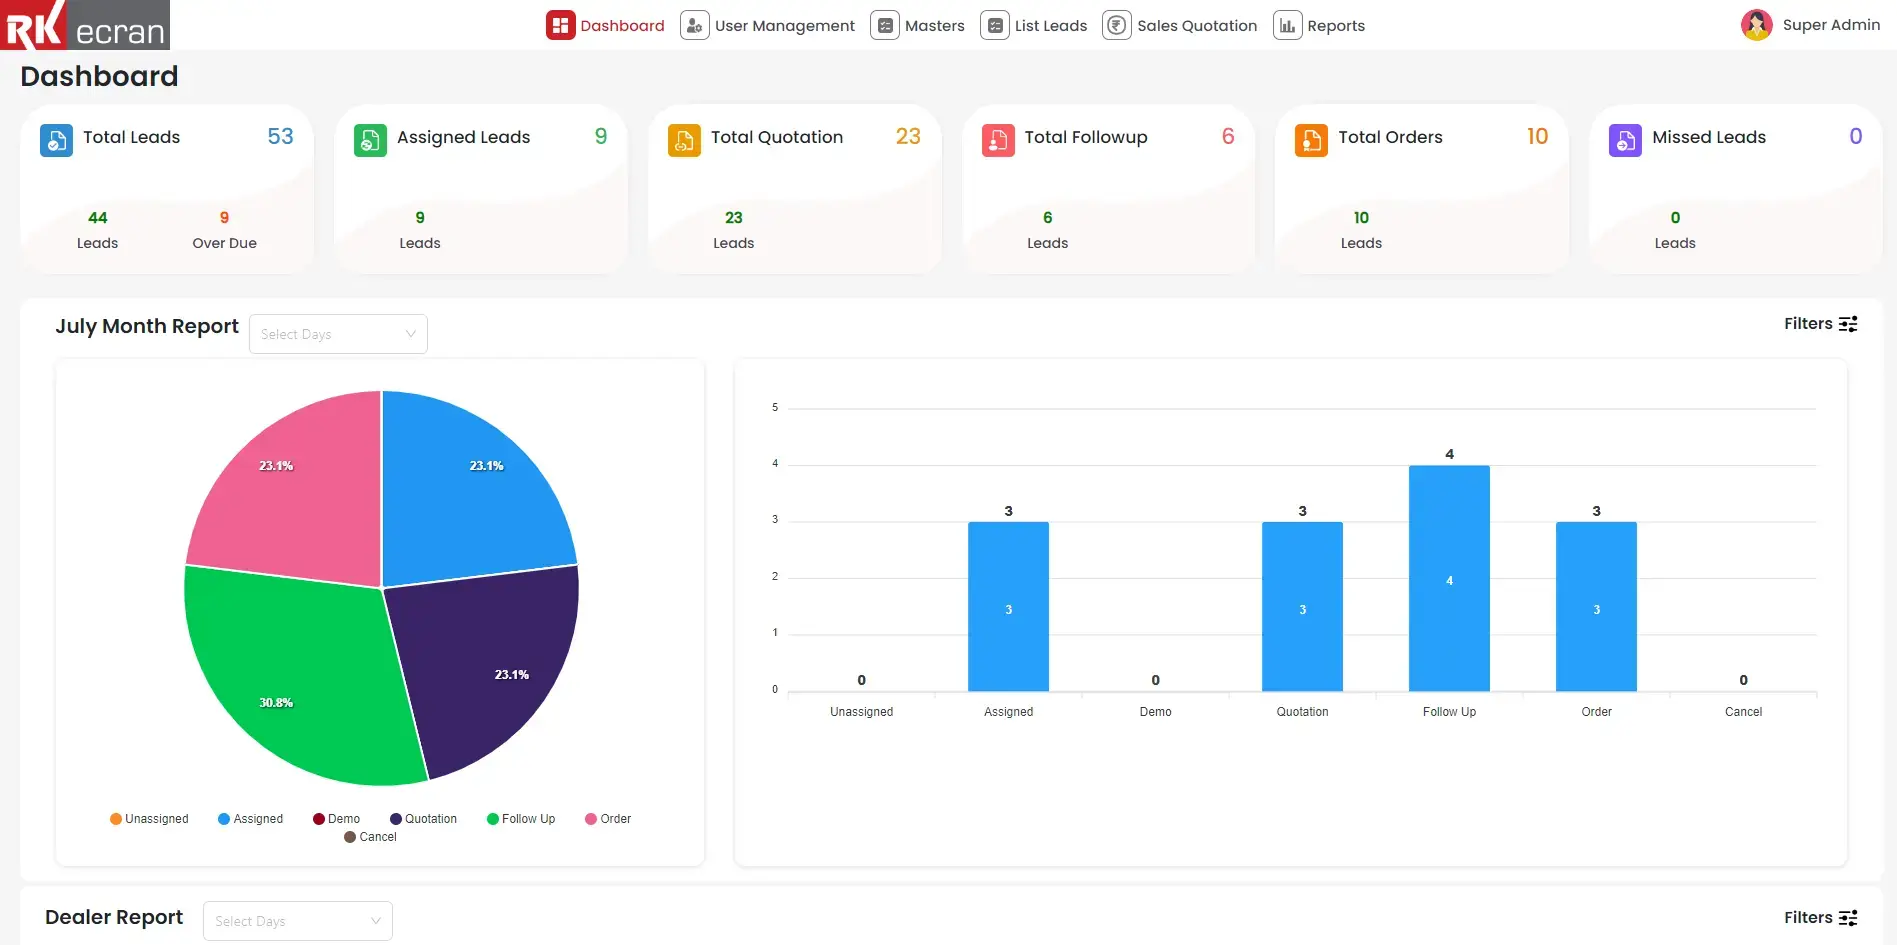Click the Unassigned axis label in bar chart
The height and width of the screenshot is (945, 1897).
861,712
